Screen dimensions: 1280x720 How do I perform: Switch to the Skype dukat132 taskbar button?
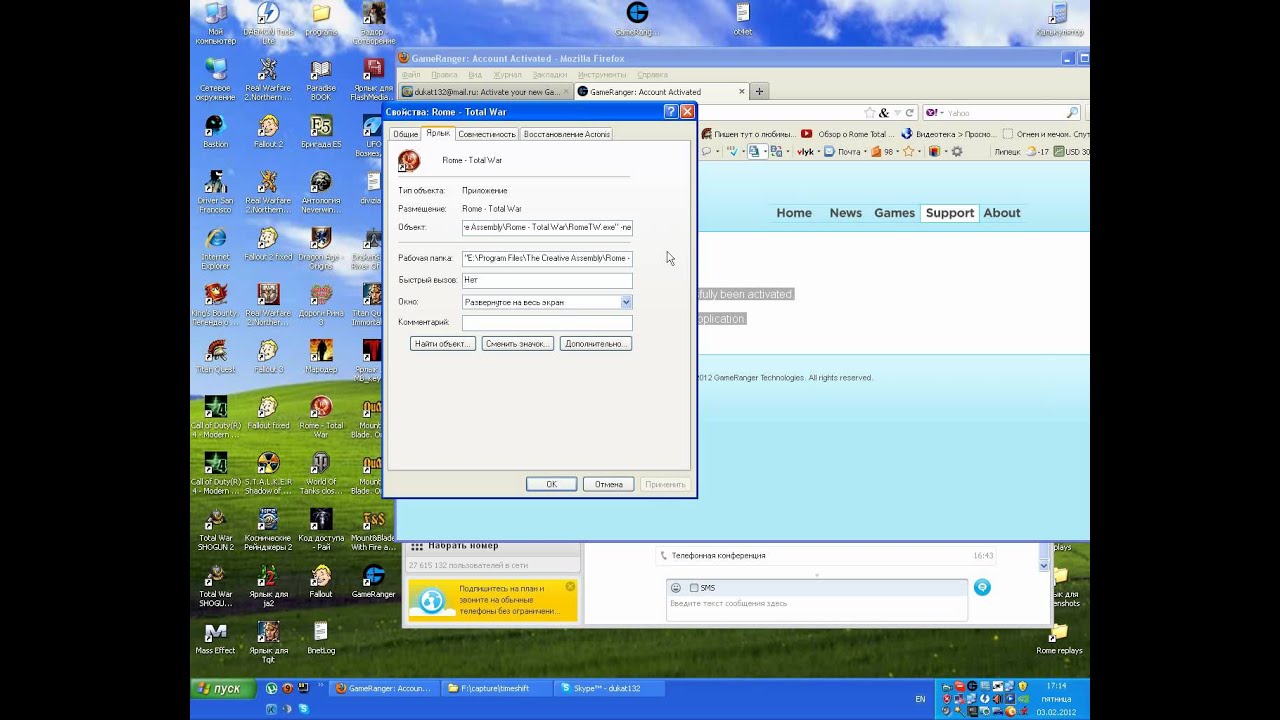pos(610,688)
